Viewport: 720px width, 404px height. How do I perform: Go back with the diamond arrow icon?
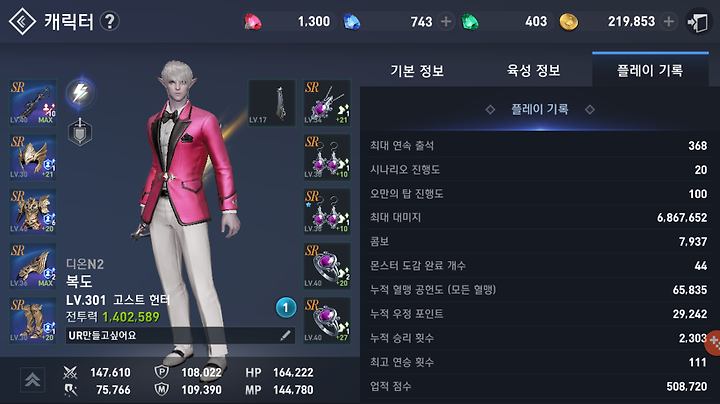22,22
